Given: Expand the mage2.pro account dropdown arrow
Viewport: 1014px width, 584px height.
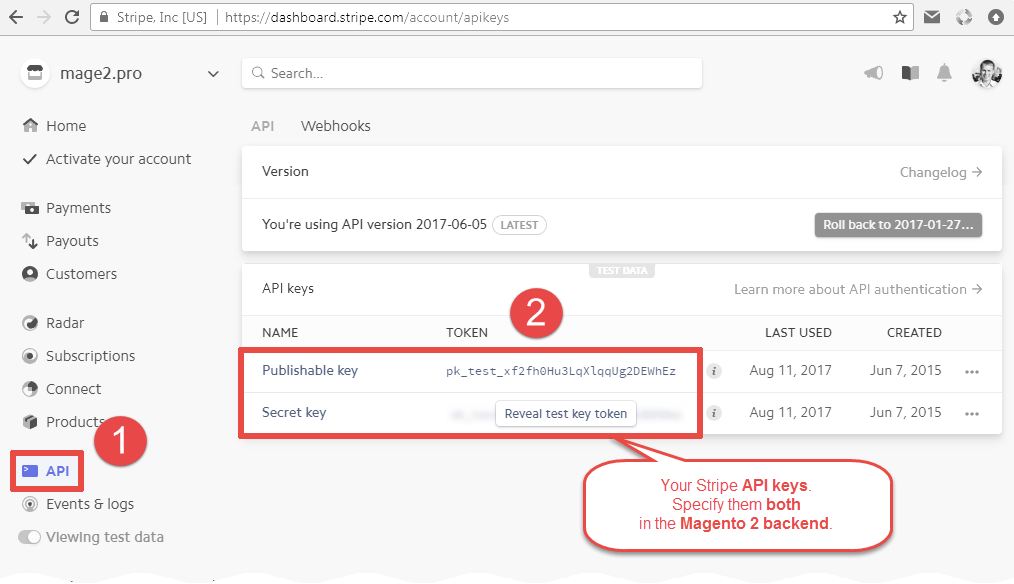Looking at the screenshot, I should pyautogui.click(x=213, y=74).
